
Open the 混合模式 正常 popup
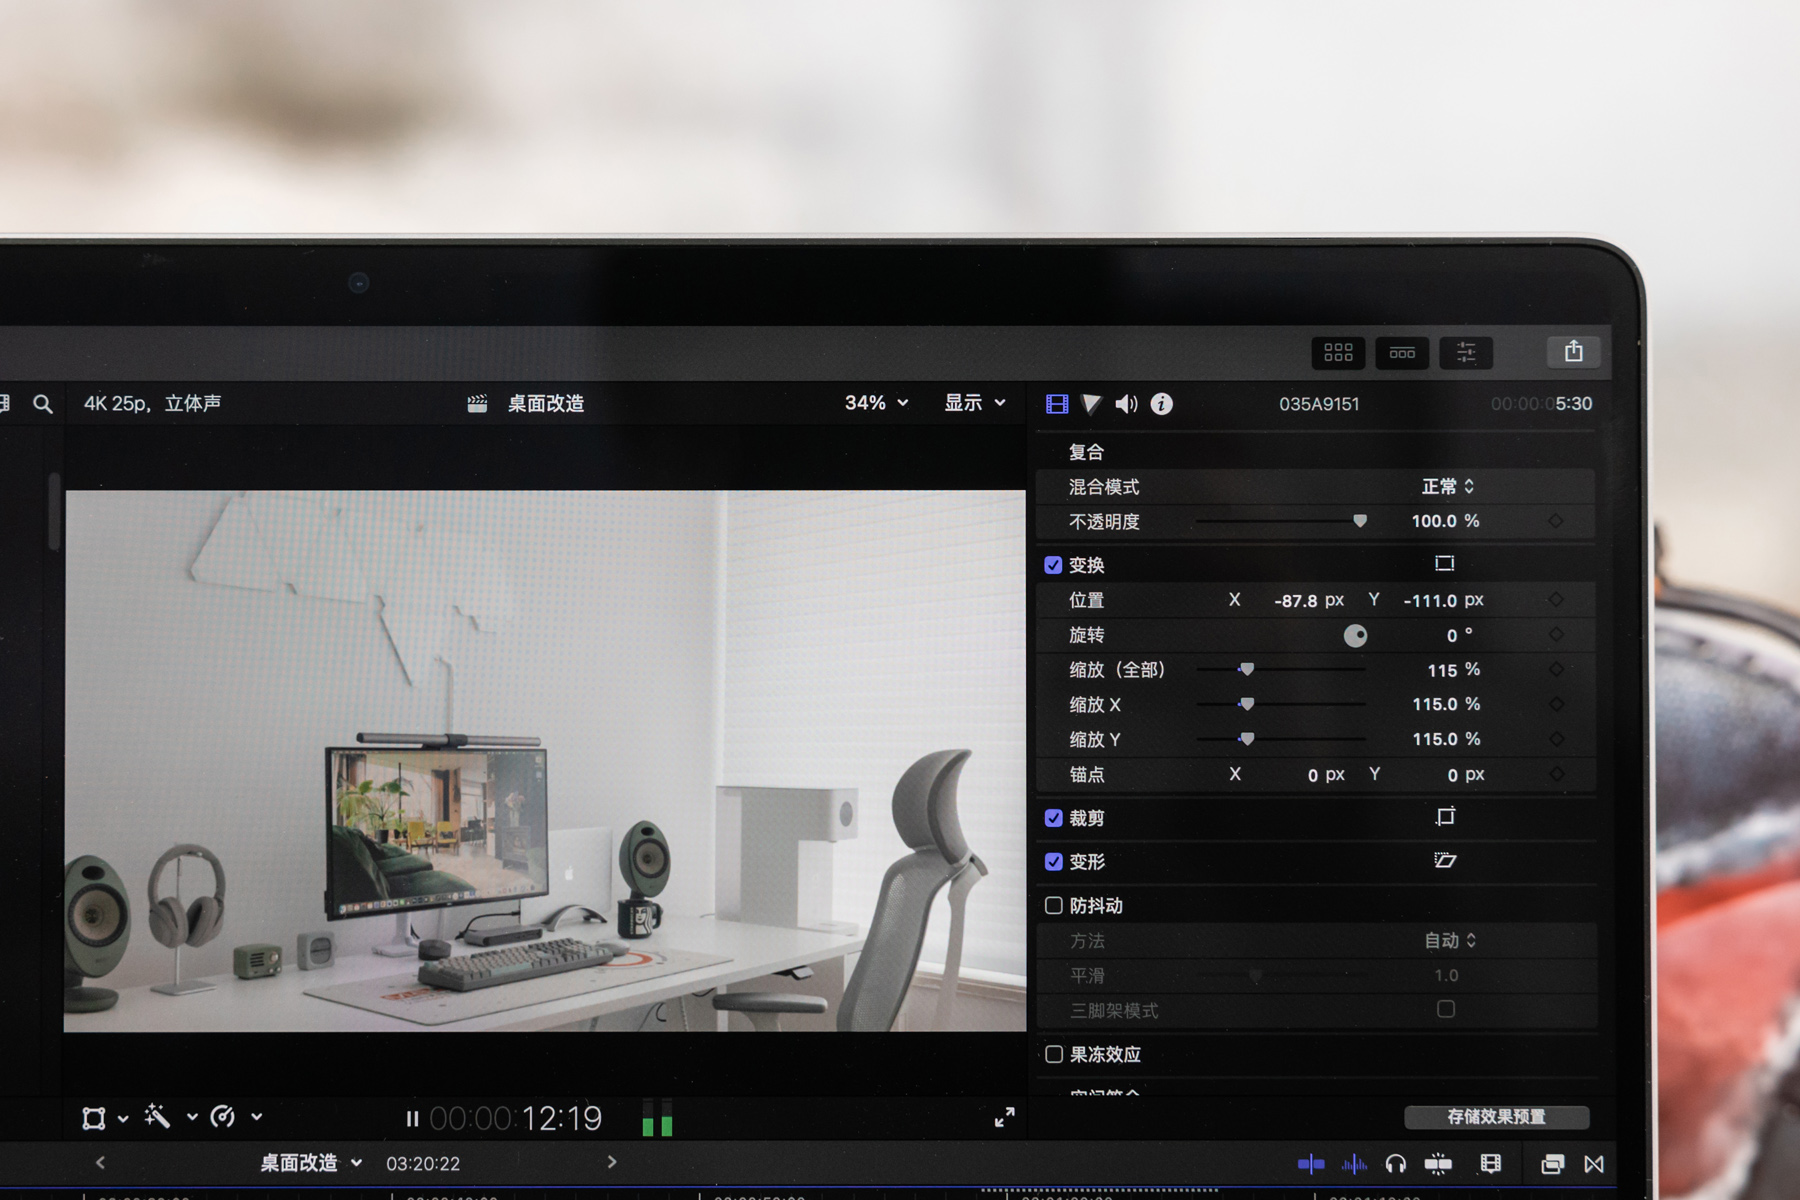point(1448,487)
